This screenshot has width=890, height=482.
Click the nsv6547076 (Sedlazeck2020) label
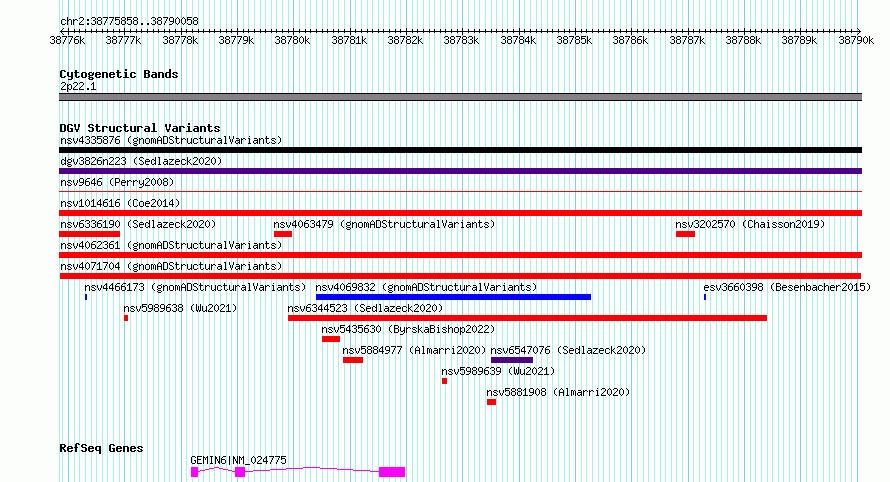tap(568, 350)
